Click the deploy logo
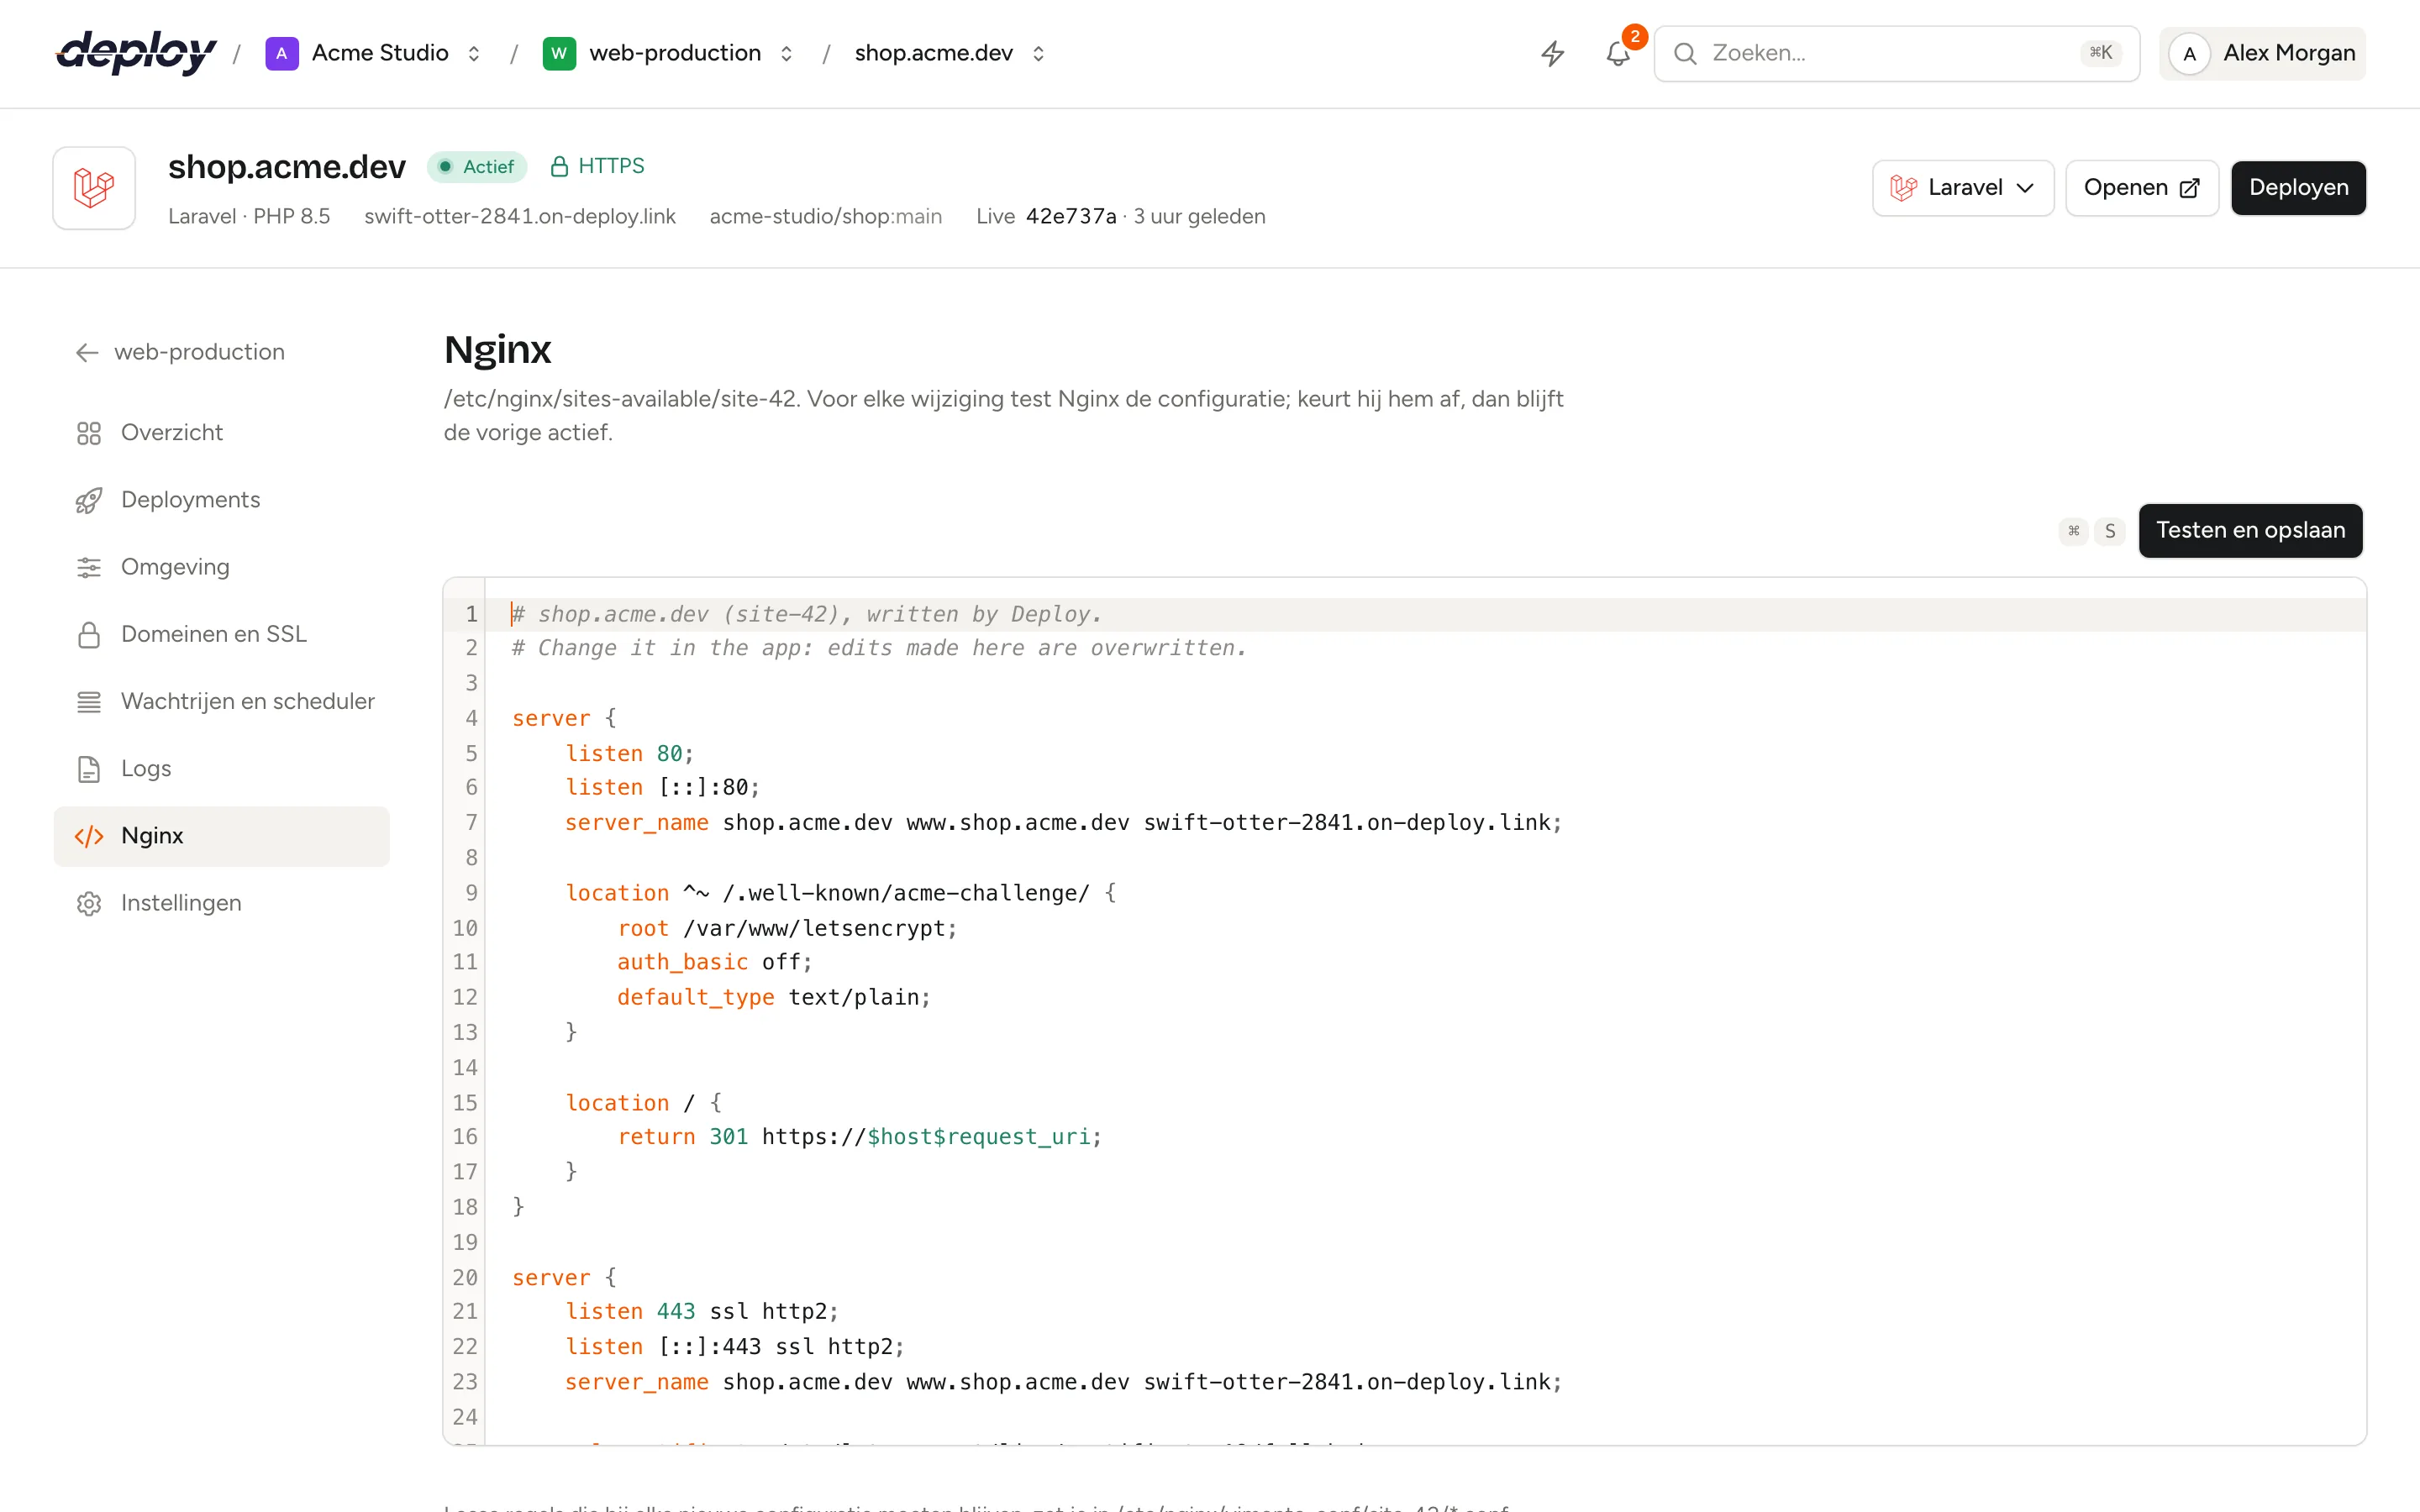 (136, 52)
